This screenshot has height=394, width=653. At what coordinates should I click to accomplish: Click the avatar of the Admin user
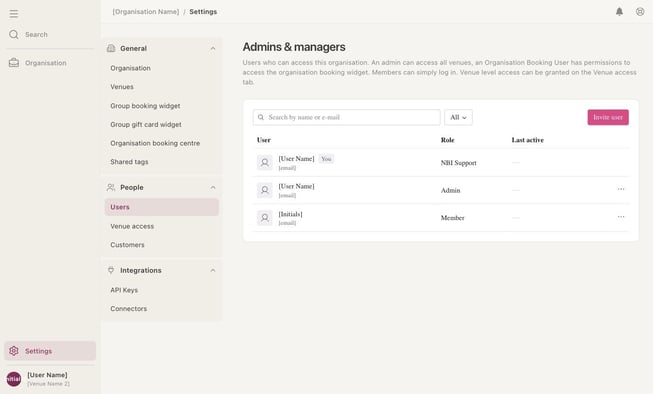coord(264,190)
